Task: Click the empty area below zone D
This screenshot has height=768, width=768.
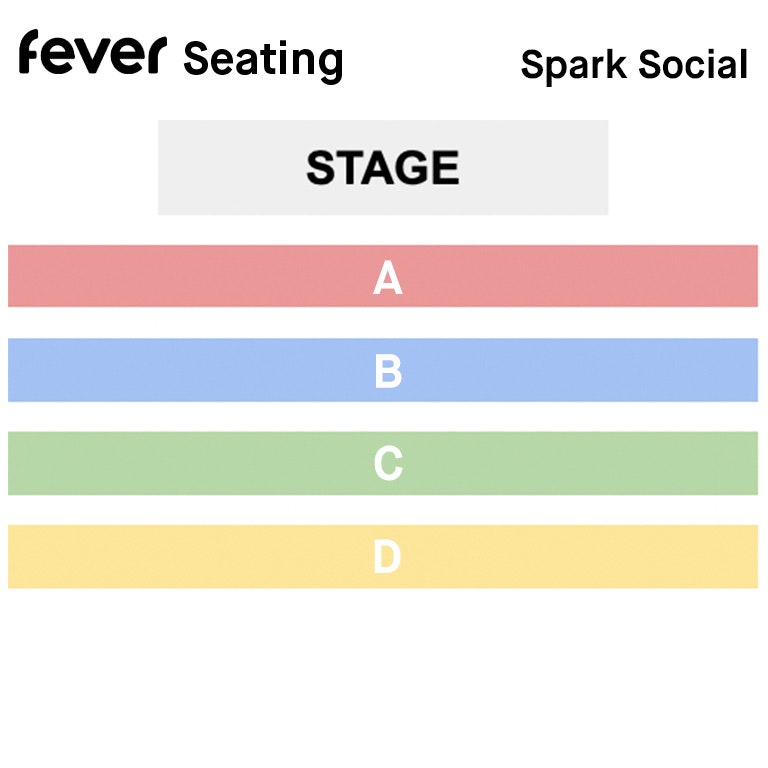Action: click(383, 678)
